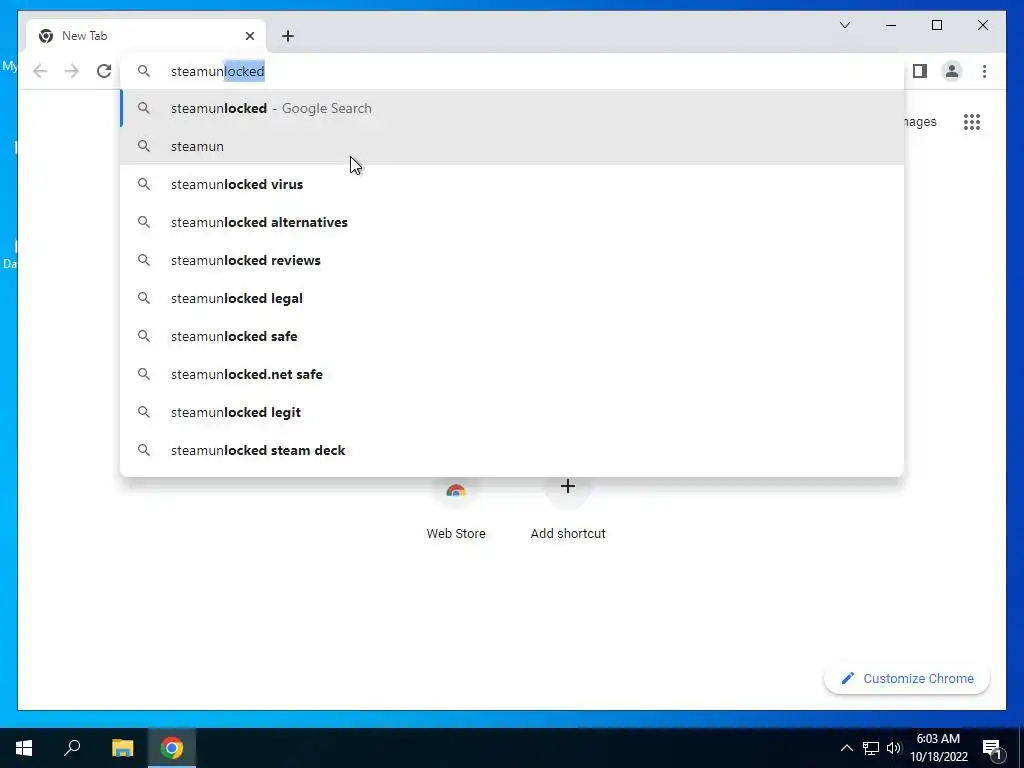Reload the page with the refresh icon

(x=104, y=71)
